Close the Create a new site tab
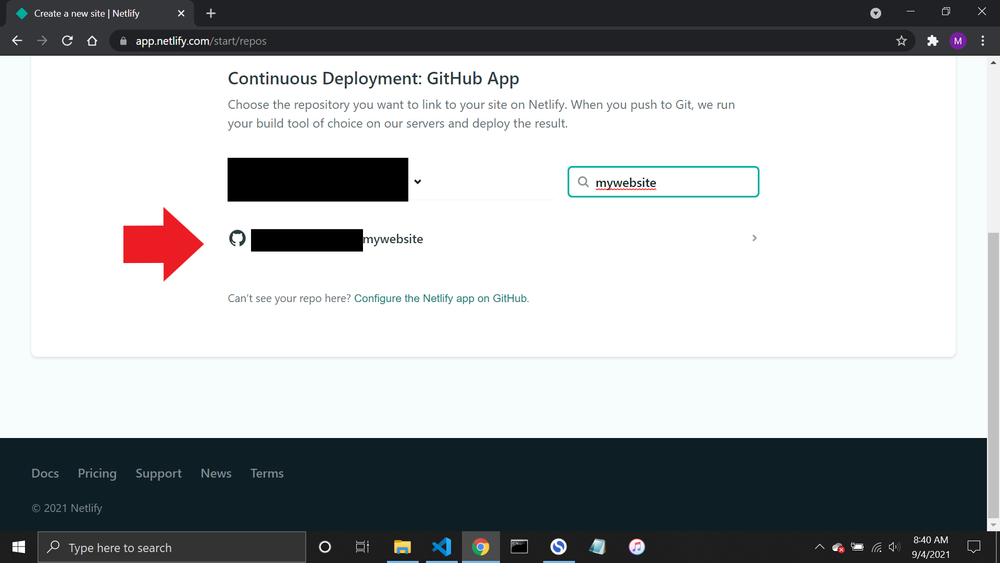Image resolution: width=1000 pixels, height=563 pixels. coord(181,13)
